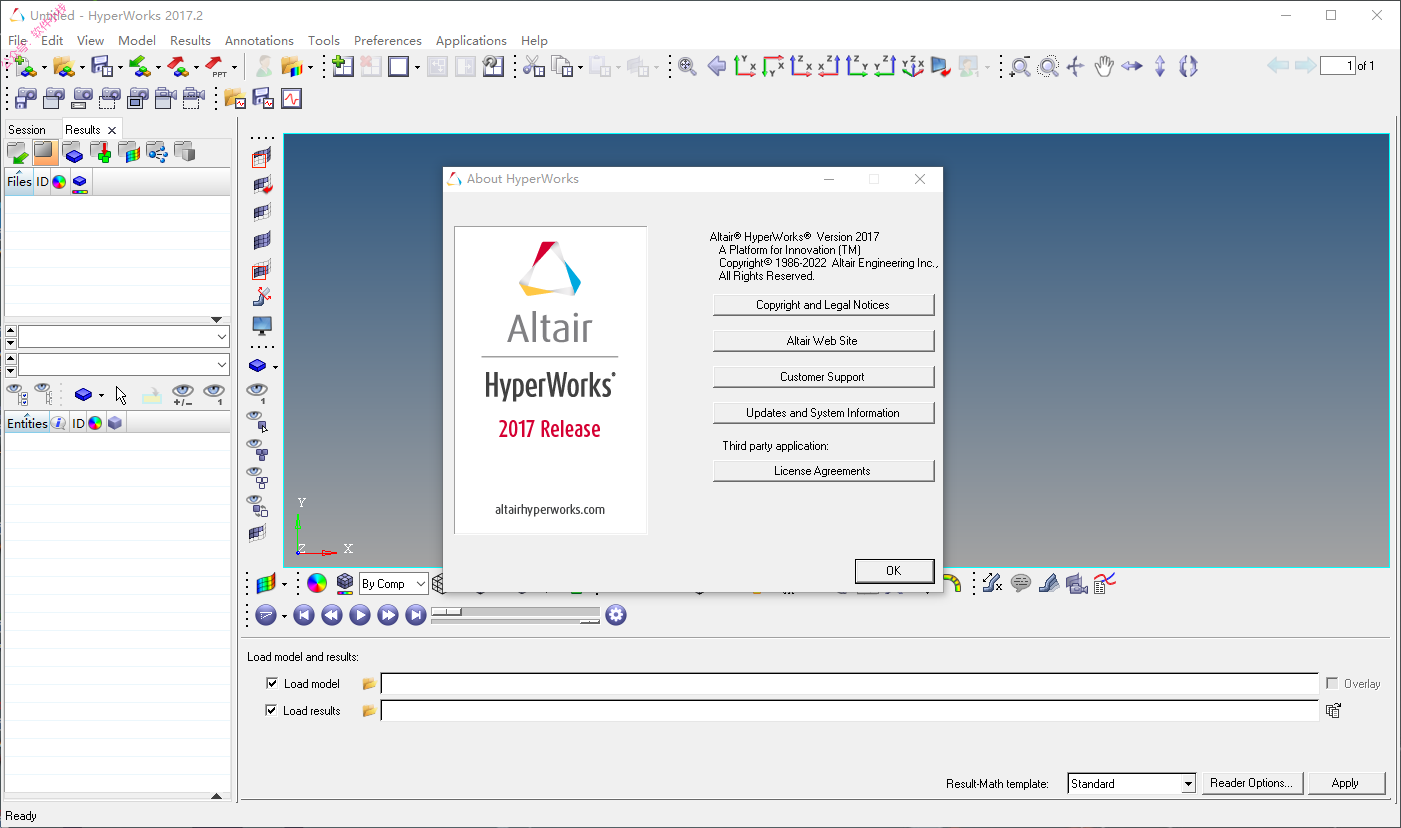The height and width of the screenshot is (828, 1401).
Task: Expand the second empty combo box in Results browser
Action: point(222,364)
